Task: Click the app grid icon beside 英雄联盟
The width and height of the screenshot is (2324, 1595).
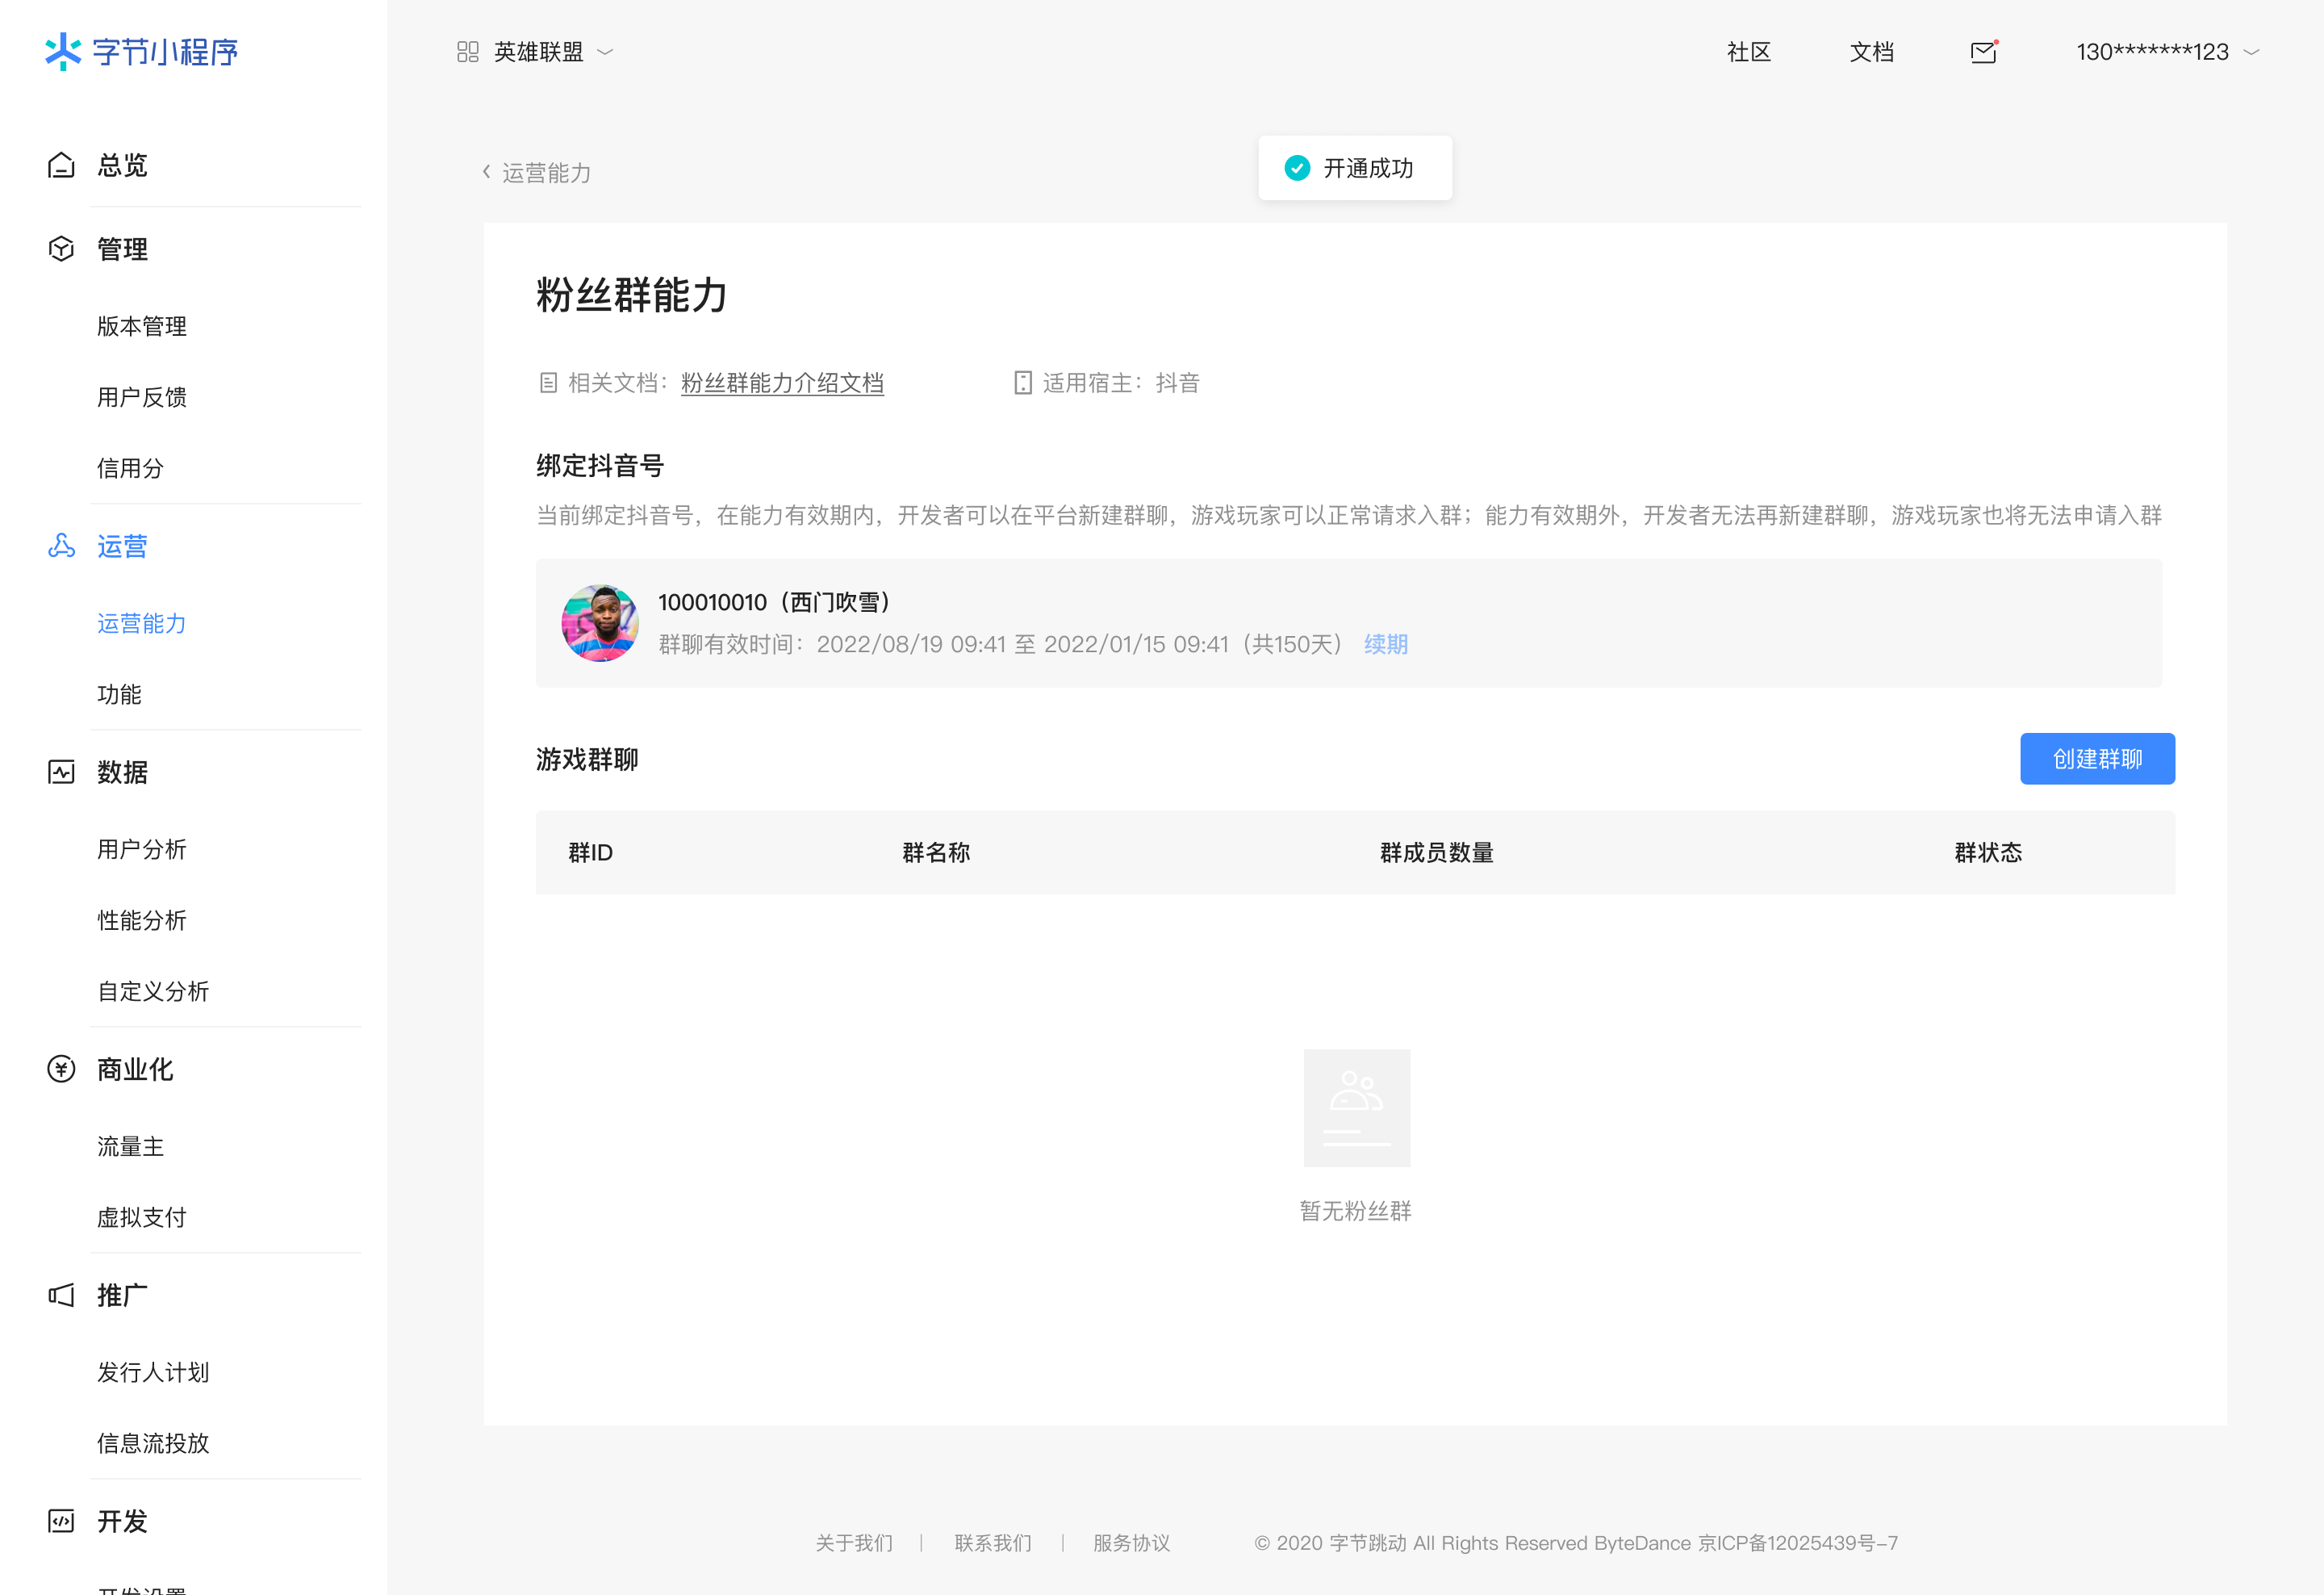Action: 467,52
